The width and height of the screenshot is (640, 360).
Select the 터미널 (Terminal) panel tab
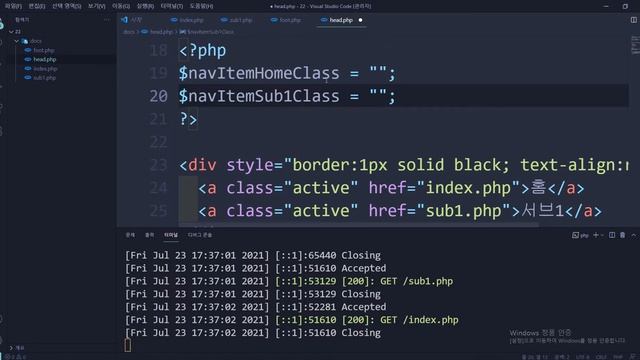(171, 235)
